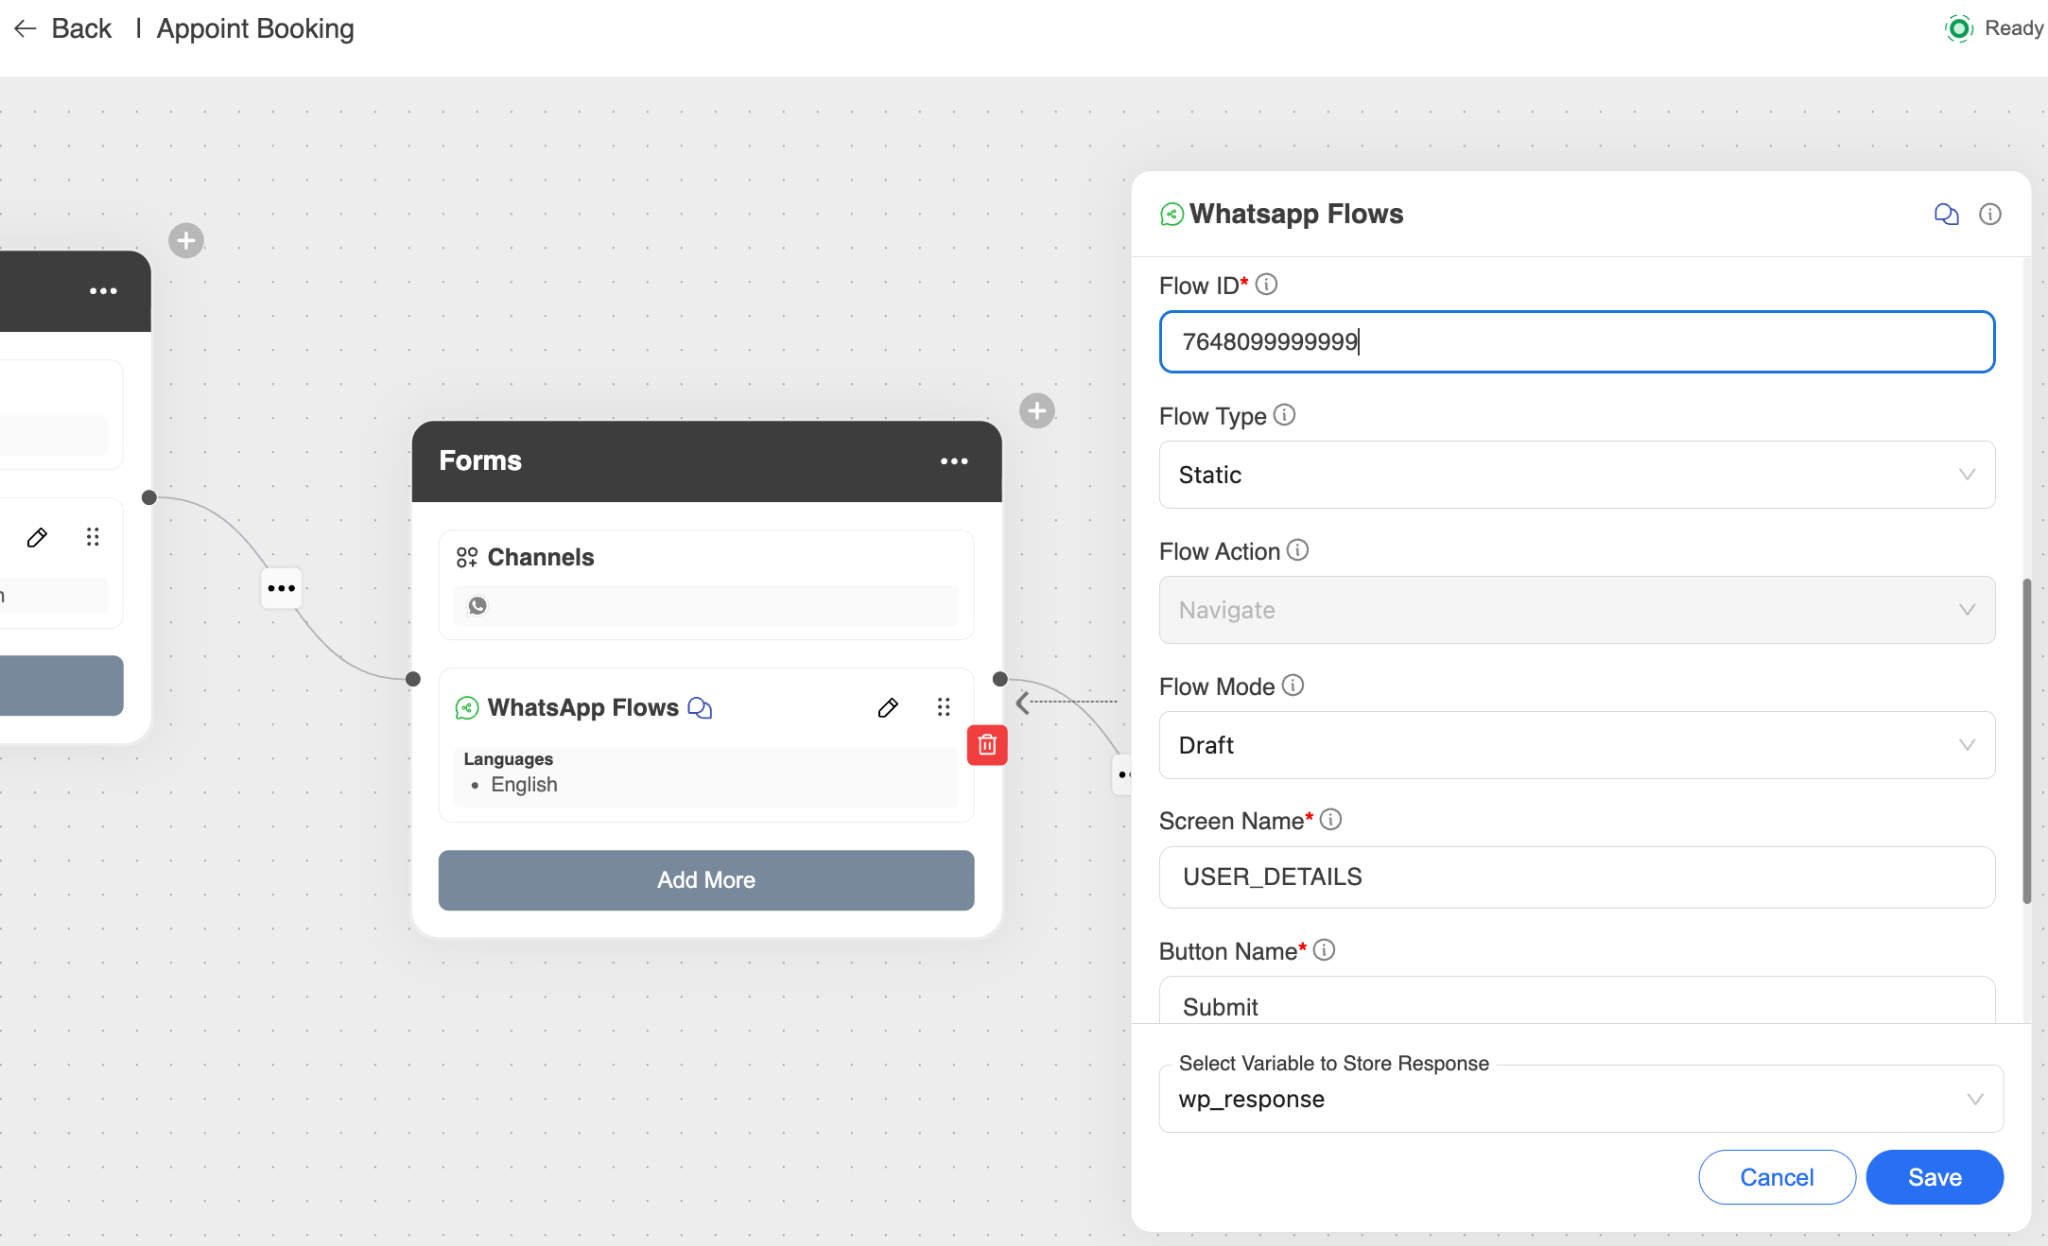Open chat preview icon in panel header
The width and height of the screenshot is (2048, 1246).
[1945, 214]
